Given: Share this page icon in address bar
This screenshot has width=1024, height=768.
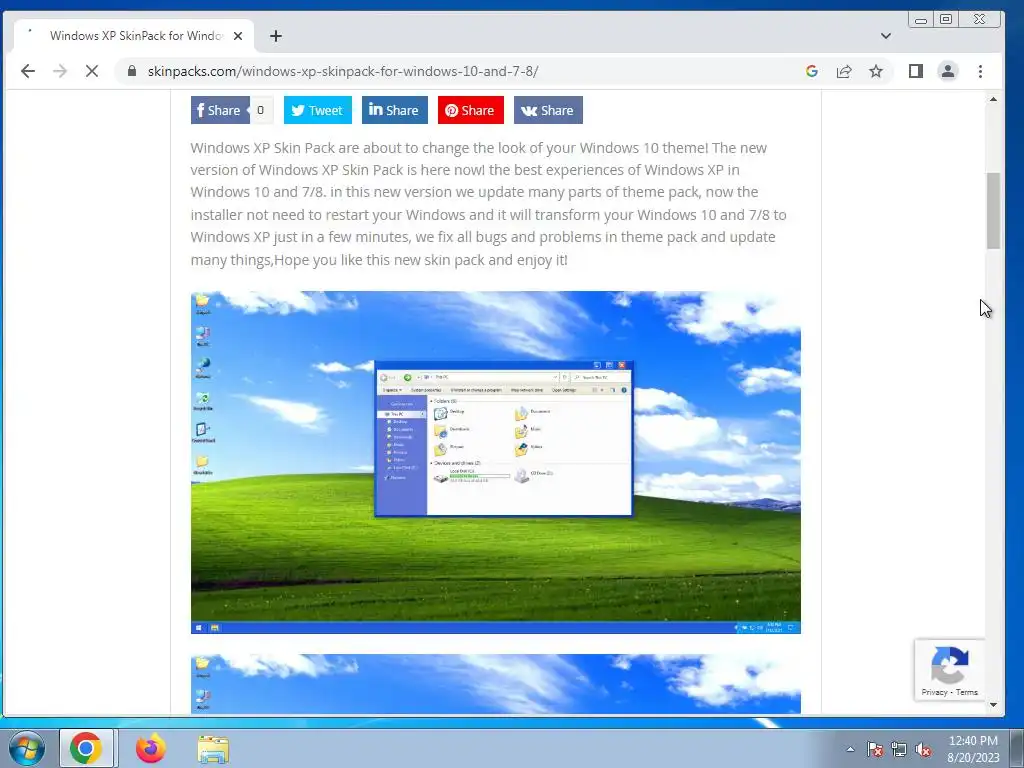Looking at the screenshot, I should click(844, 71).
